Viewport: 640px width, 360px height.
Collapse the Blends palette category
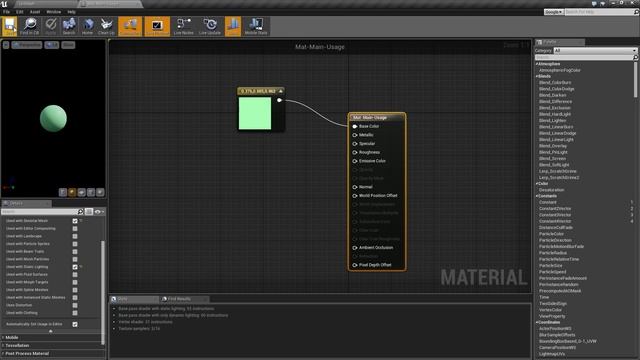pyautogui.click(x=536, y=76)
